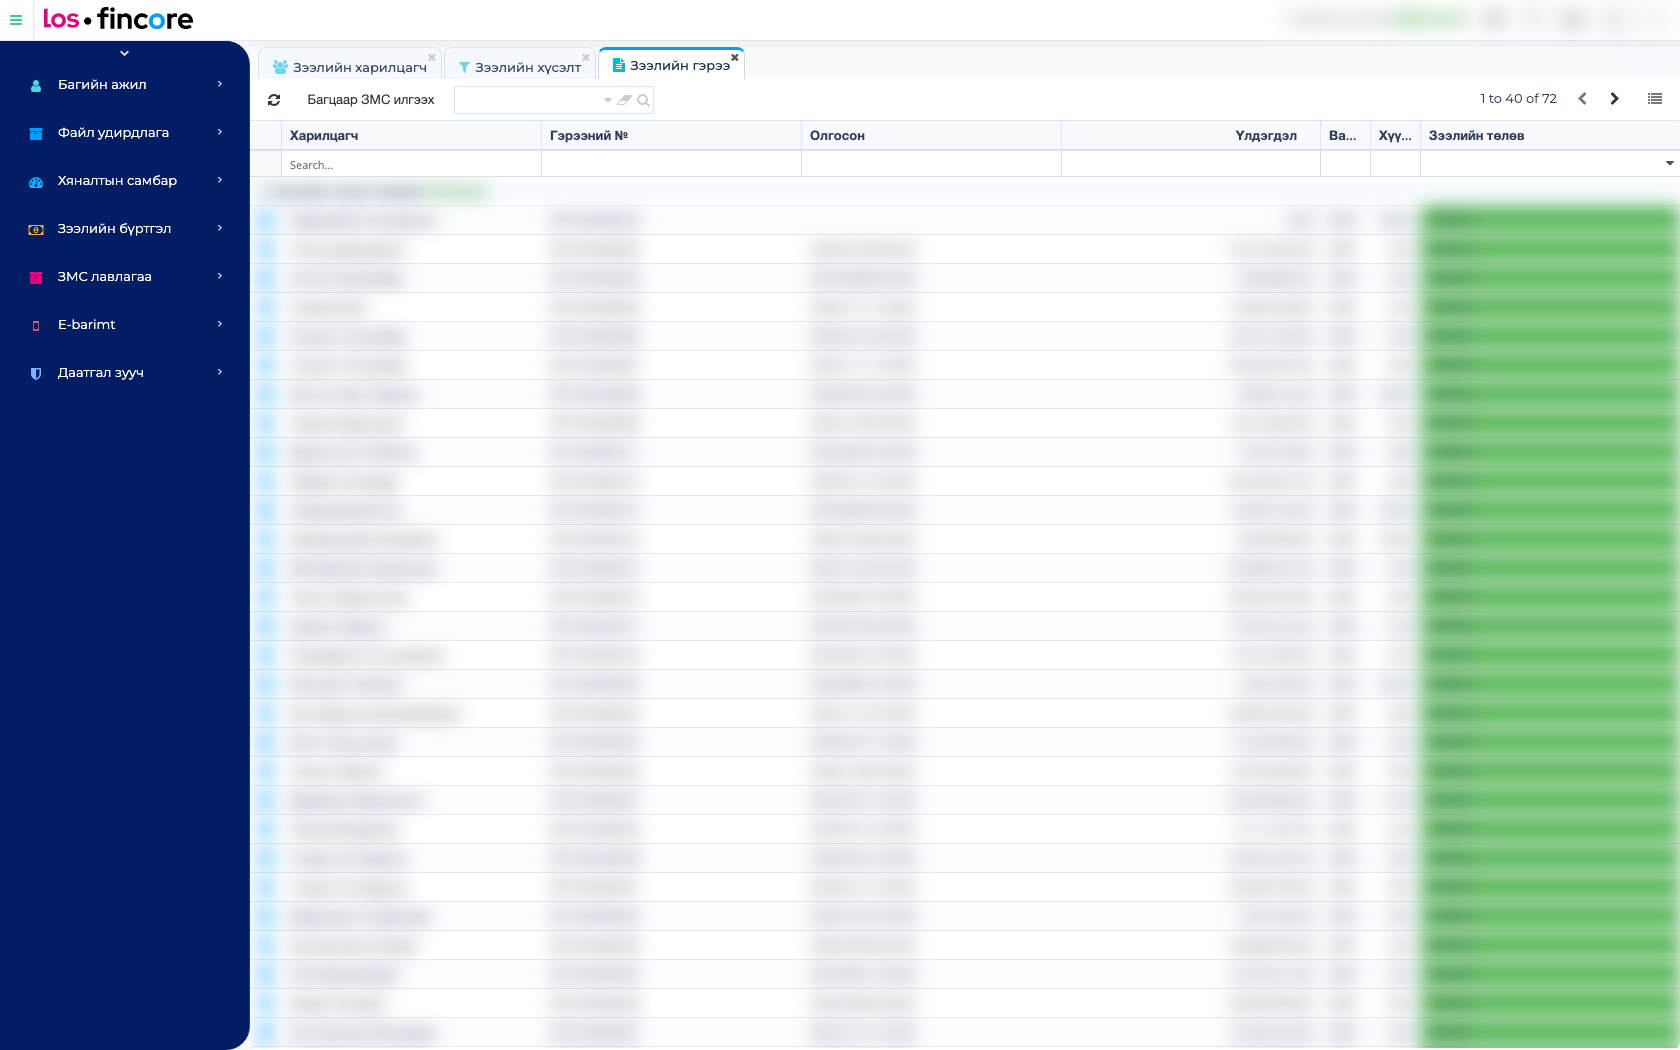Screen dimensions: 1680x1050
Task: Expand the Даатгал зууч menu chevron
Action: [220, 372]
